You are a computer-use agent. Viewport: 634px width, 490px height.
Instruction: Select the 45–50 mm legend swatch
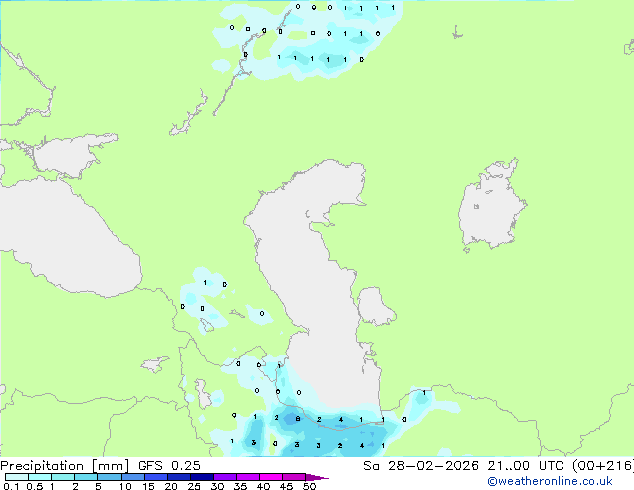pyautogui.click(x=294, y=477)
